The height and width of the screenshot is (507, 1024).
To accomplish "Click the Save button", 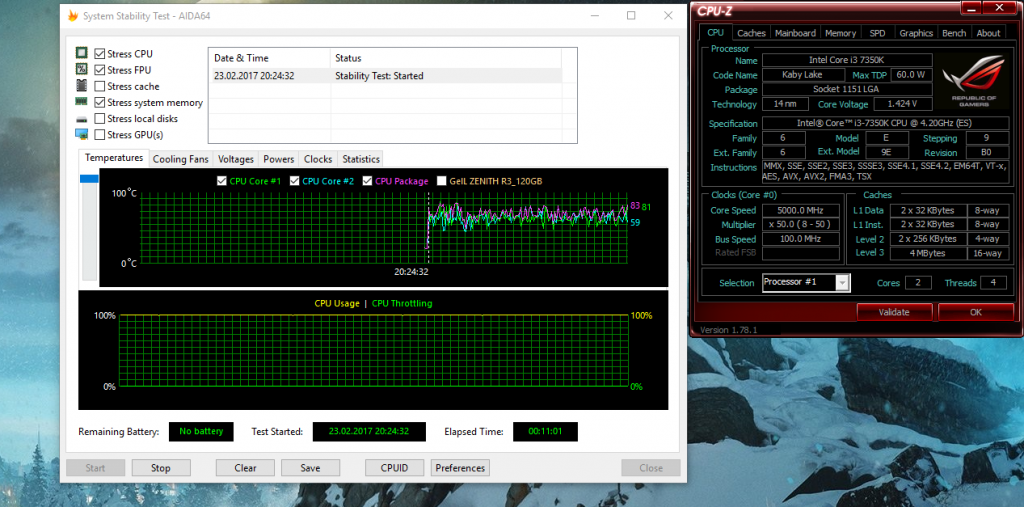I will click(x=310, y=468).
